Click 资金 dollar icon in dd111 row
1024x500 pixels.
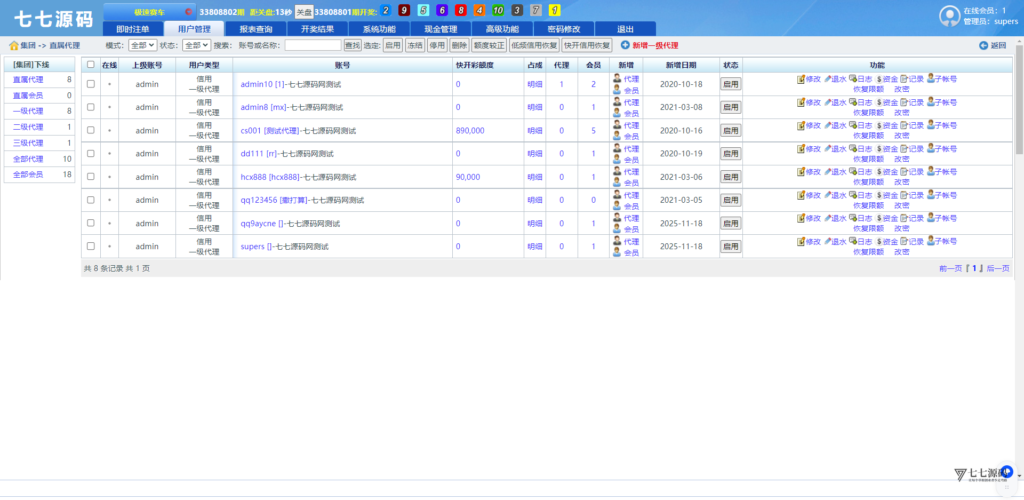pyautogui.click(x=878, y=149)
